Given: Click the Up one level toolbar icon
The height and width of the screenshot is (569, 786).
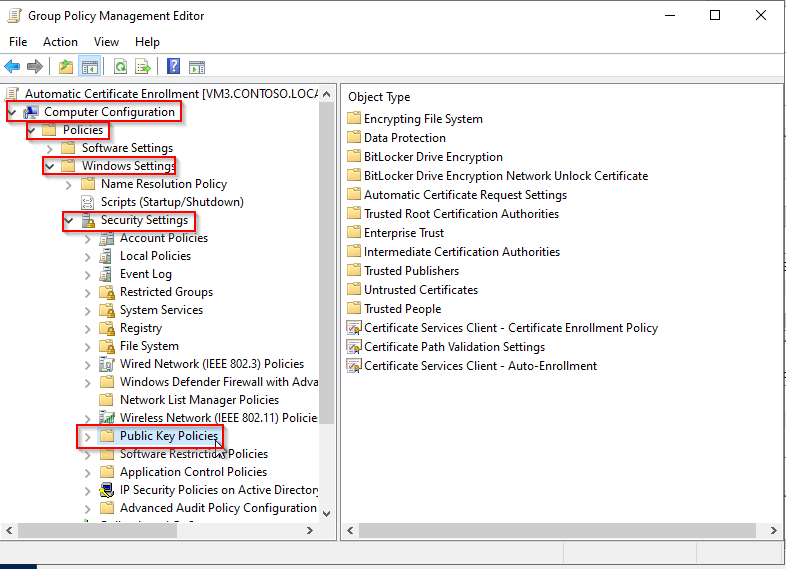Looking at the screenshot, I should coord(66,67).
